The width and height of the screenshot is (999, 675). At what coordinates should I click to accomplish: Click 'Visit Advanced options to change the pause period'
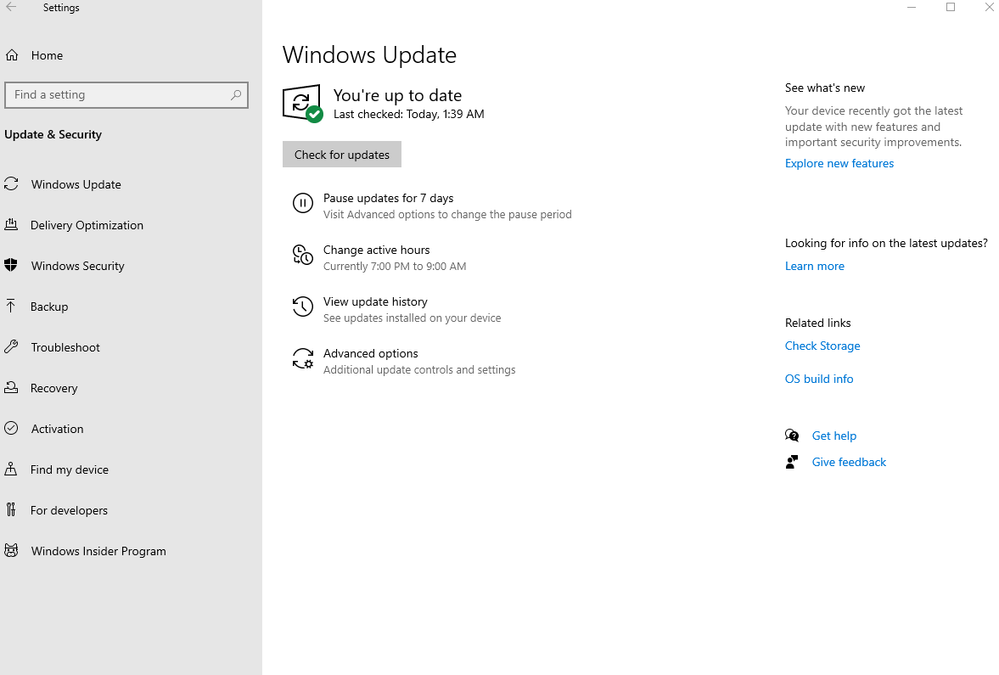click(x=447, y=215)
